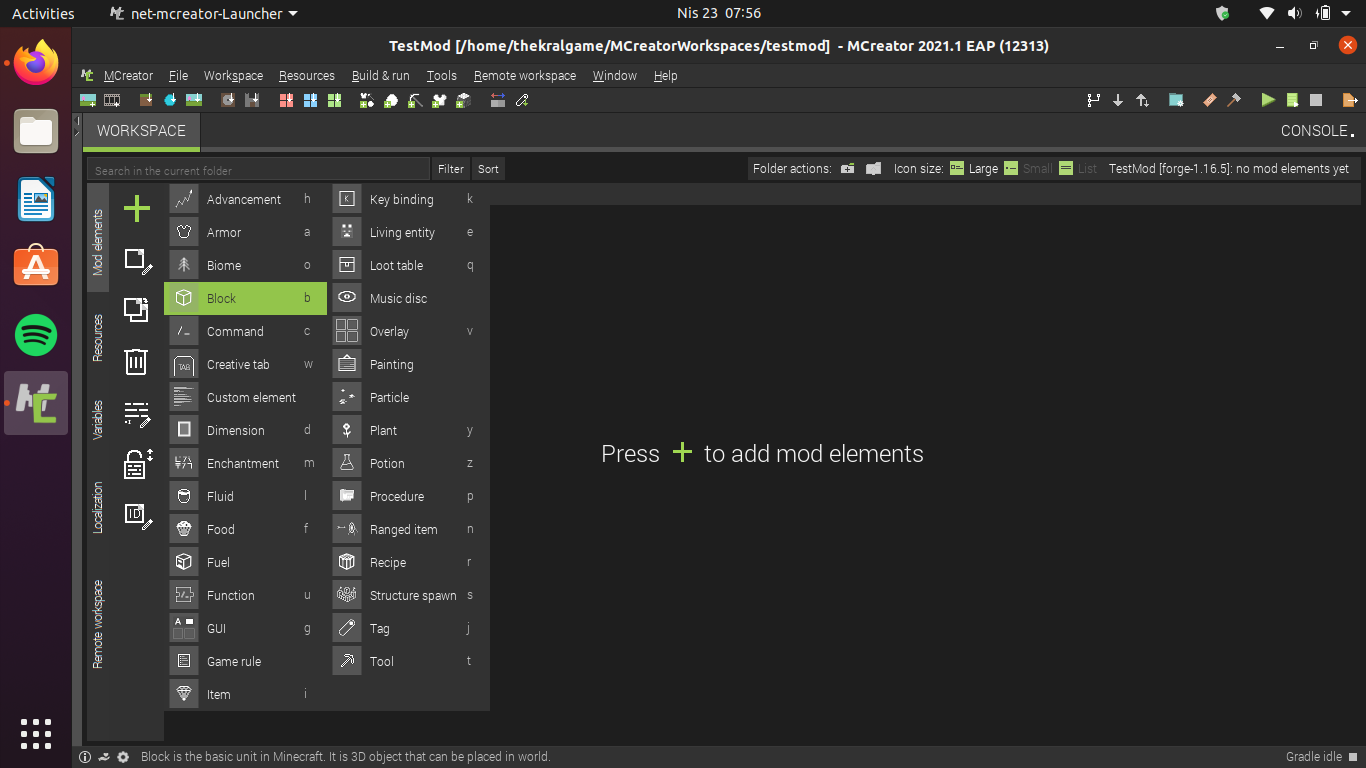Open the Build & run menu
This screenshot has height=768, width=1366.
pos(380,76)
